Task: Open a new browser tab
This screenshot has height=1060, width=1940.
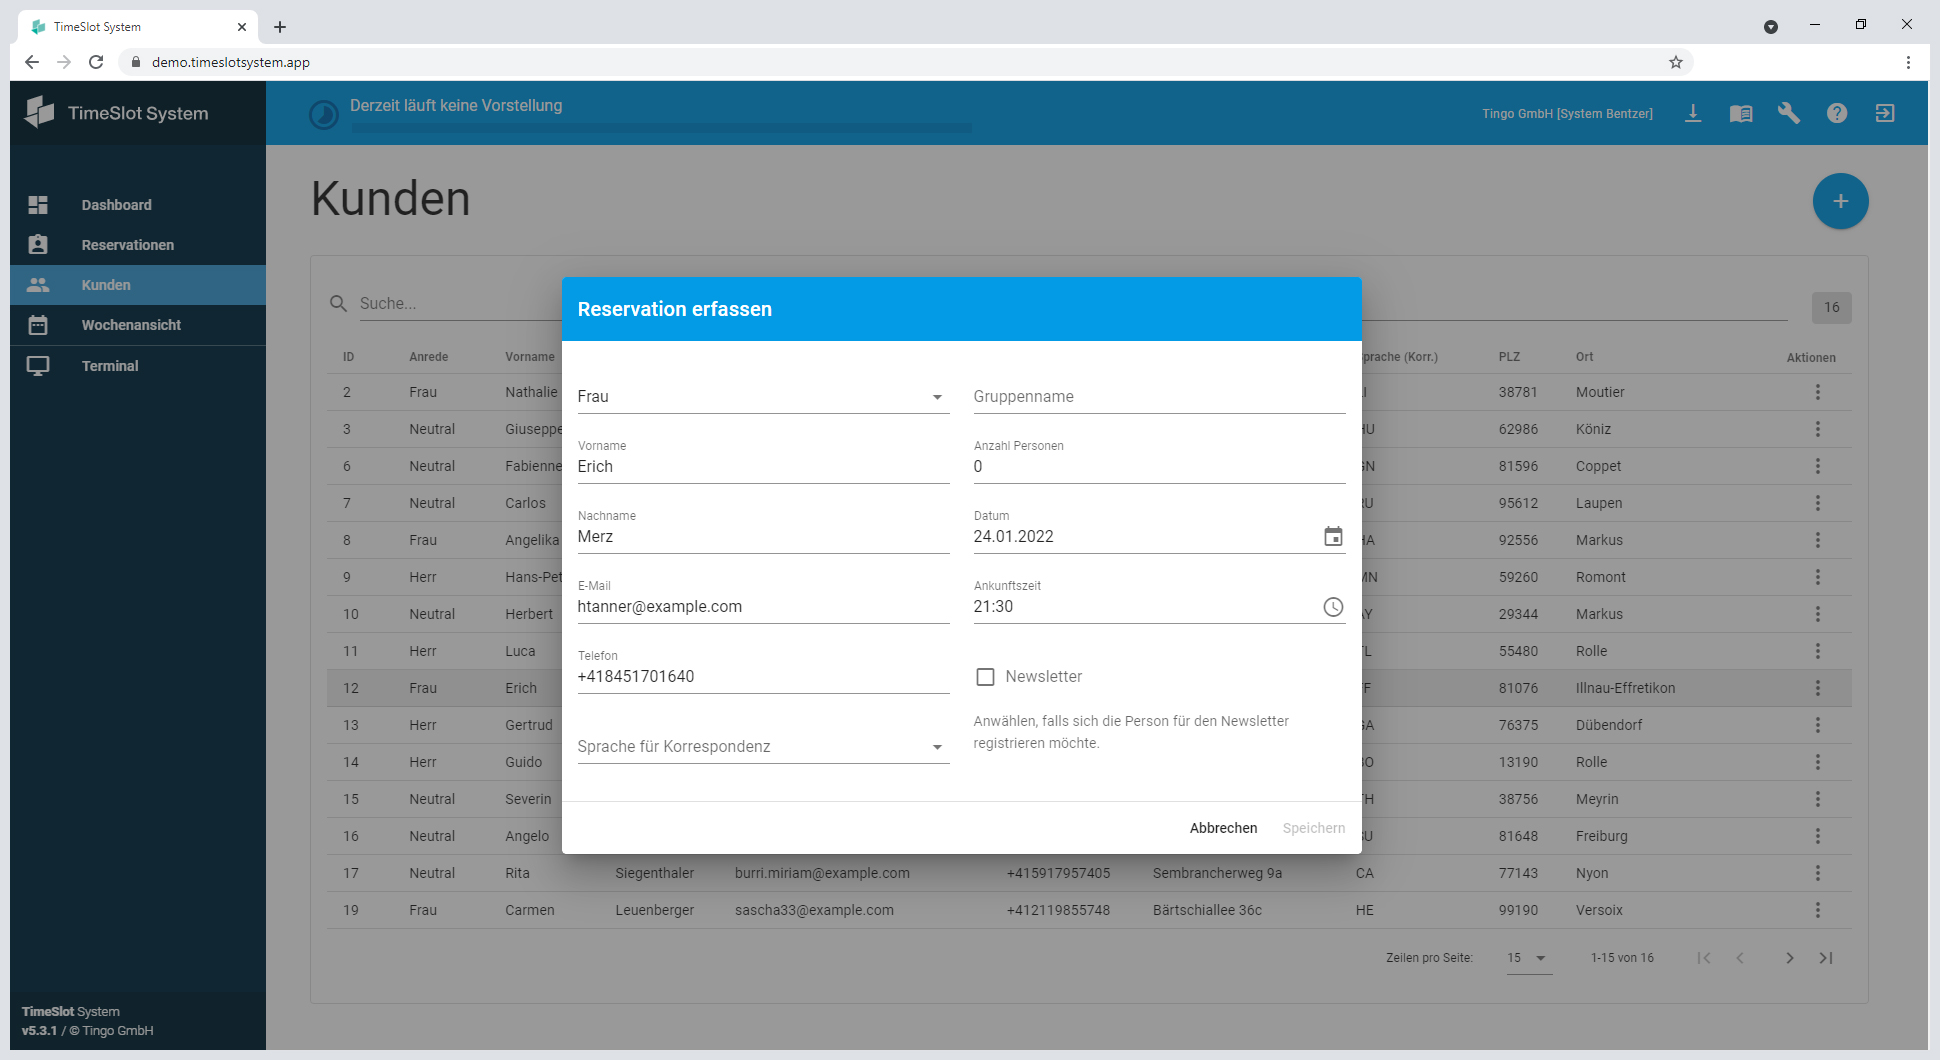Action: tap(280, 27)
